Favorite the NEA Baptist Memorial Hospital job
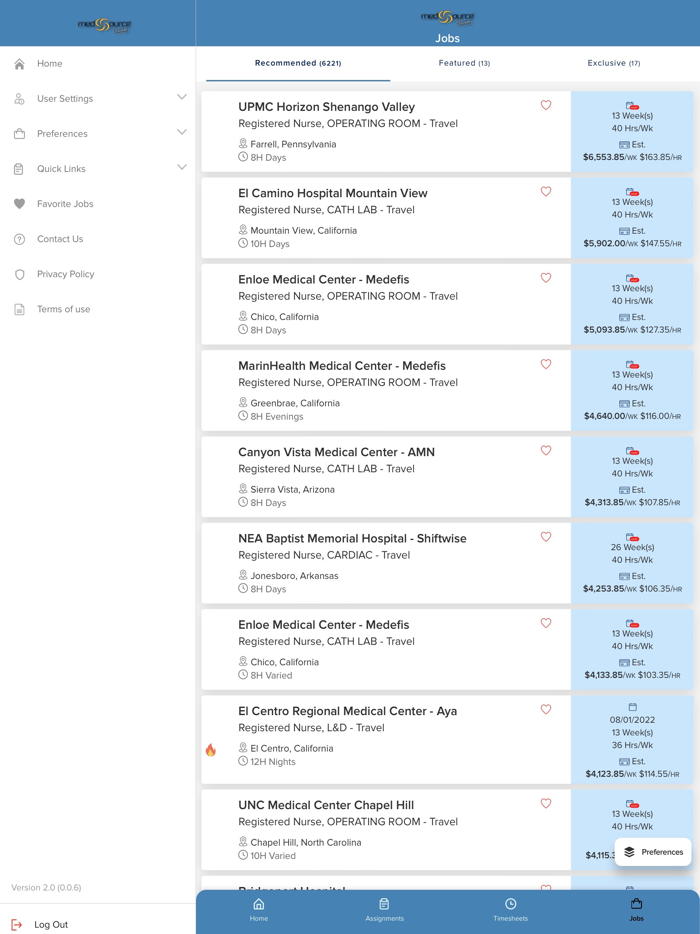Screen dimensions: 700x934 coord(546,537)
